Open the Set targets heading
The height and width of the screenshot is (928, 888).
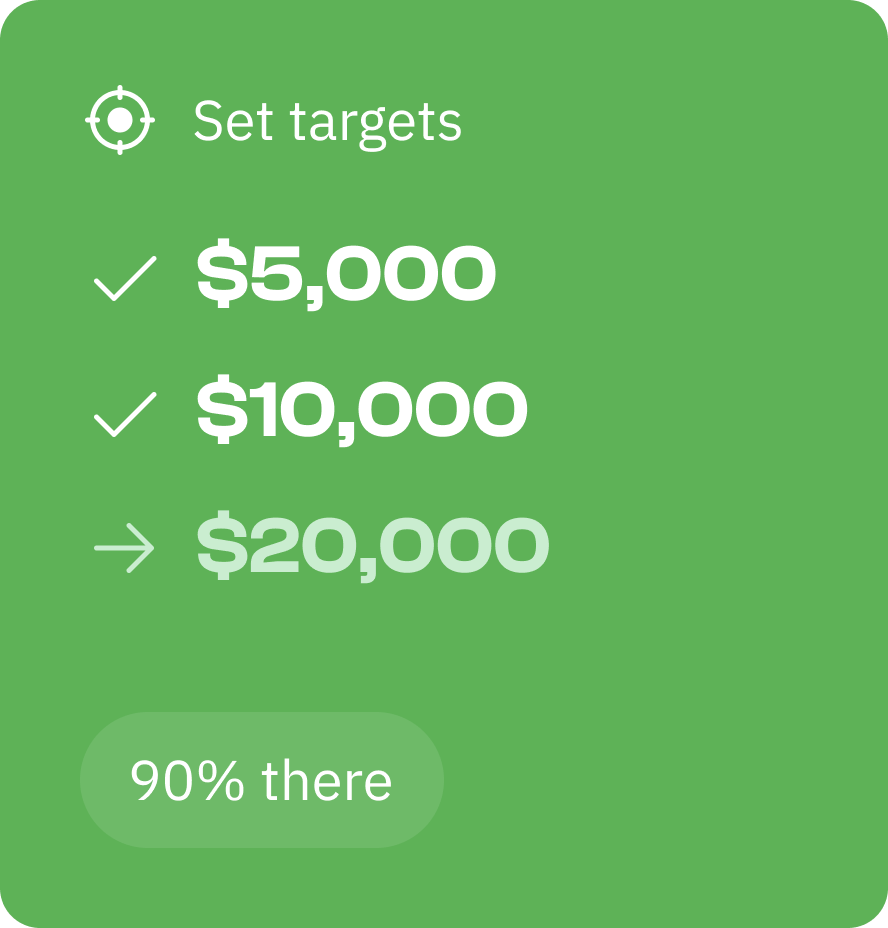click(x=327, y=123)
